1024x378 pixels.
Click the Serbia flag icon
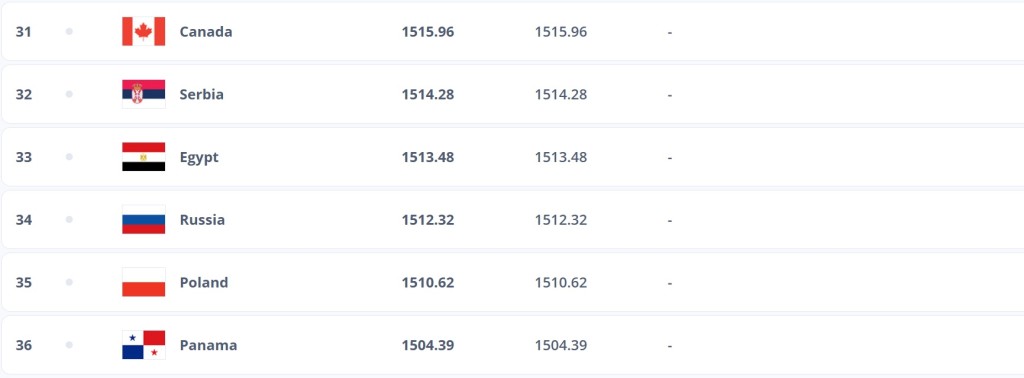pos(144,94)
